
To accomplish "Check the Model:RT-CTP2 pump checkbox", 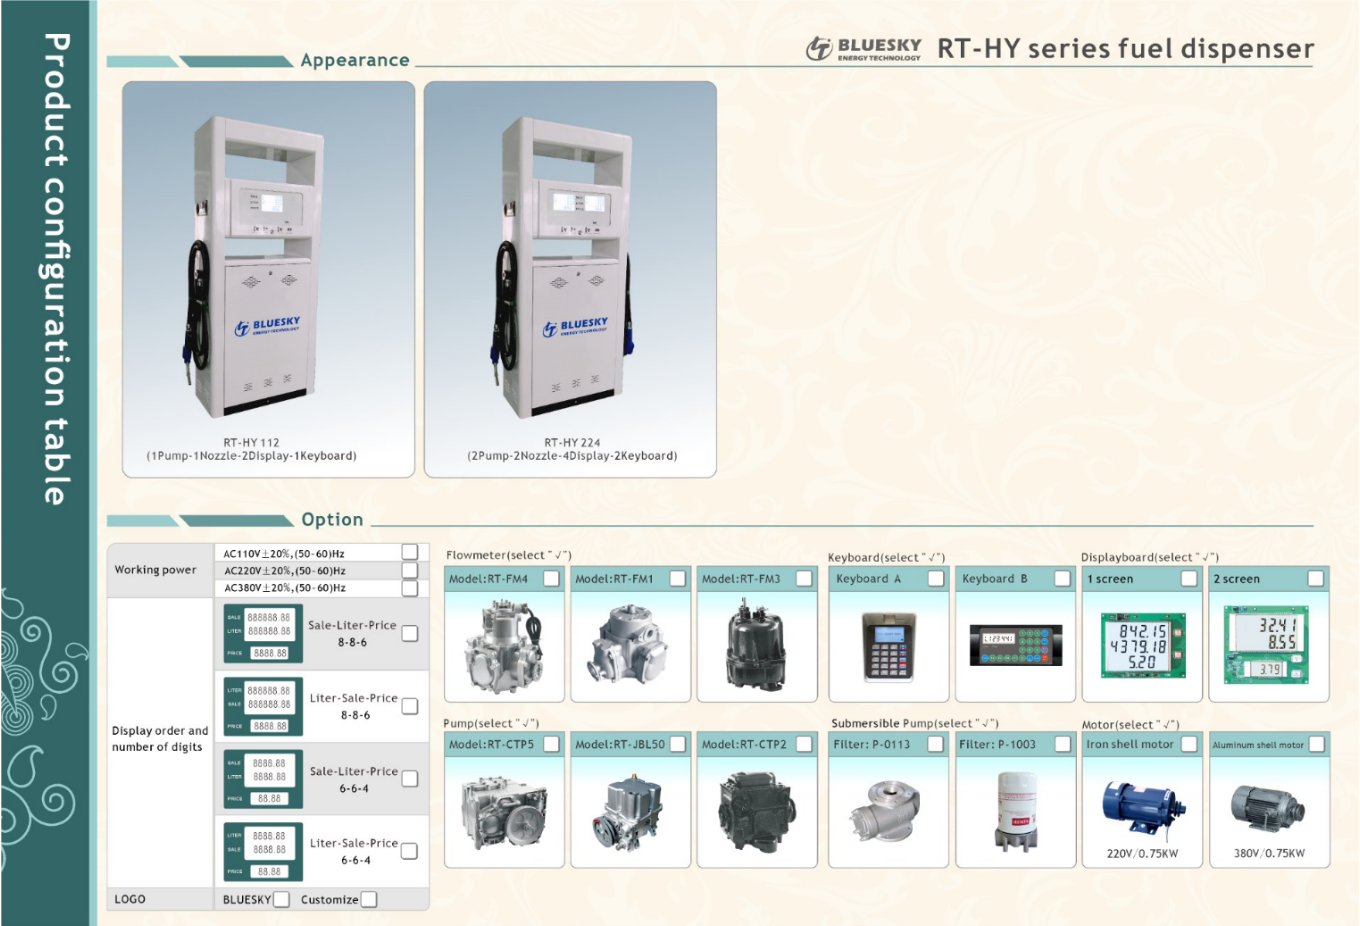I will point(804,744).
